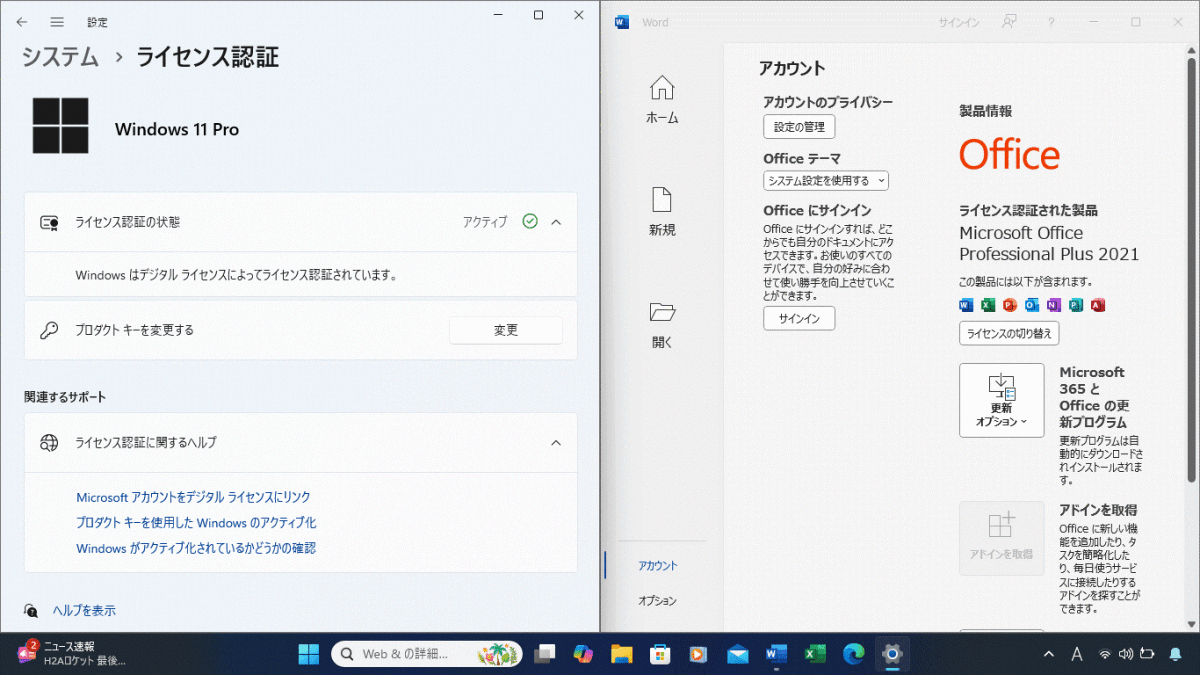Open the 開く tab in Word
1200x675 pixels.
click(662, 324)
